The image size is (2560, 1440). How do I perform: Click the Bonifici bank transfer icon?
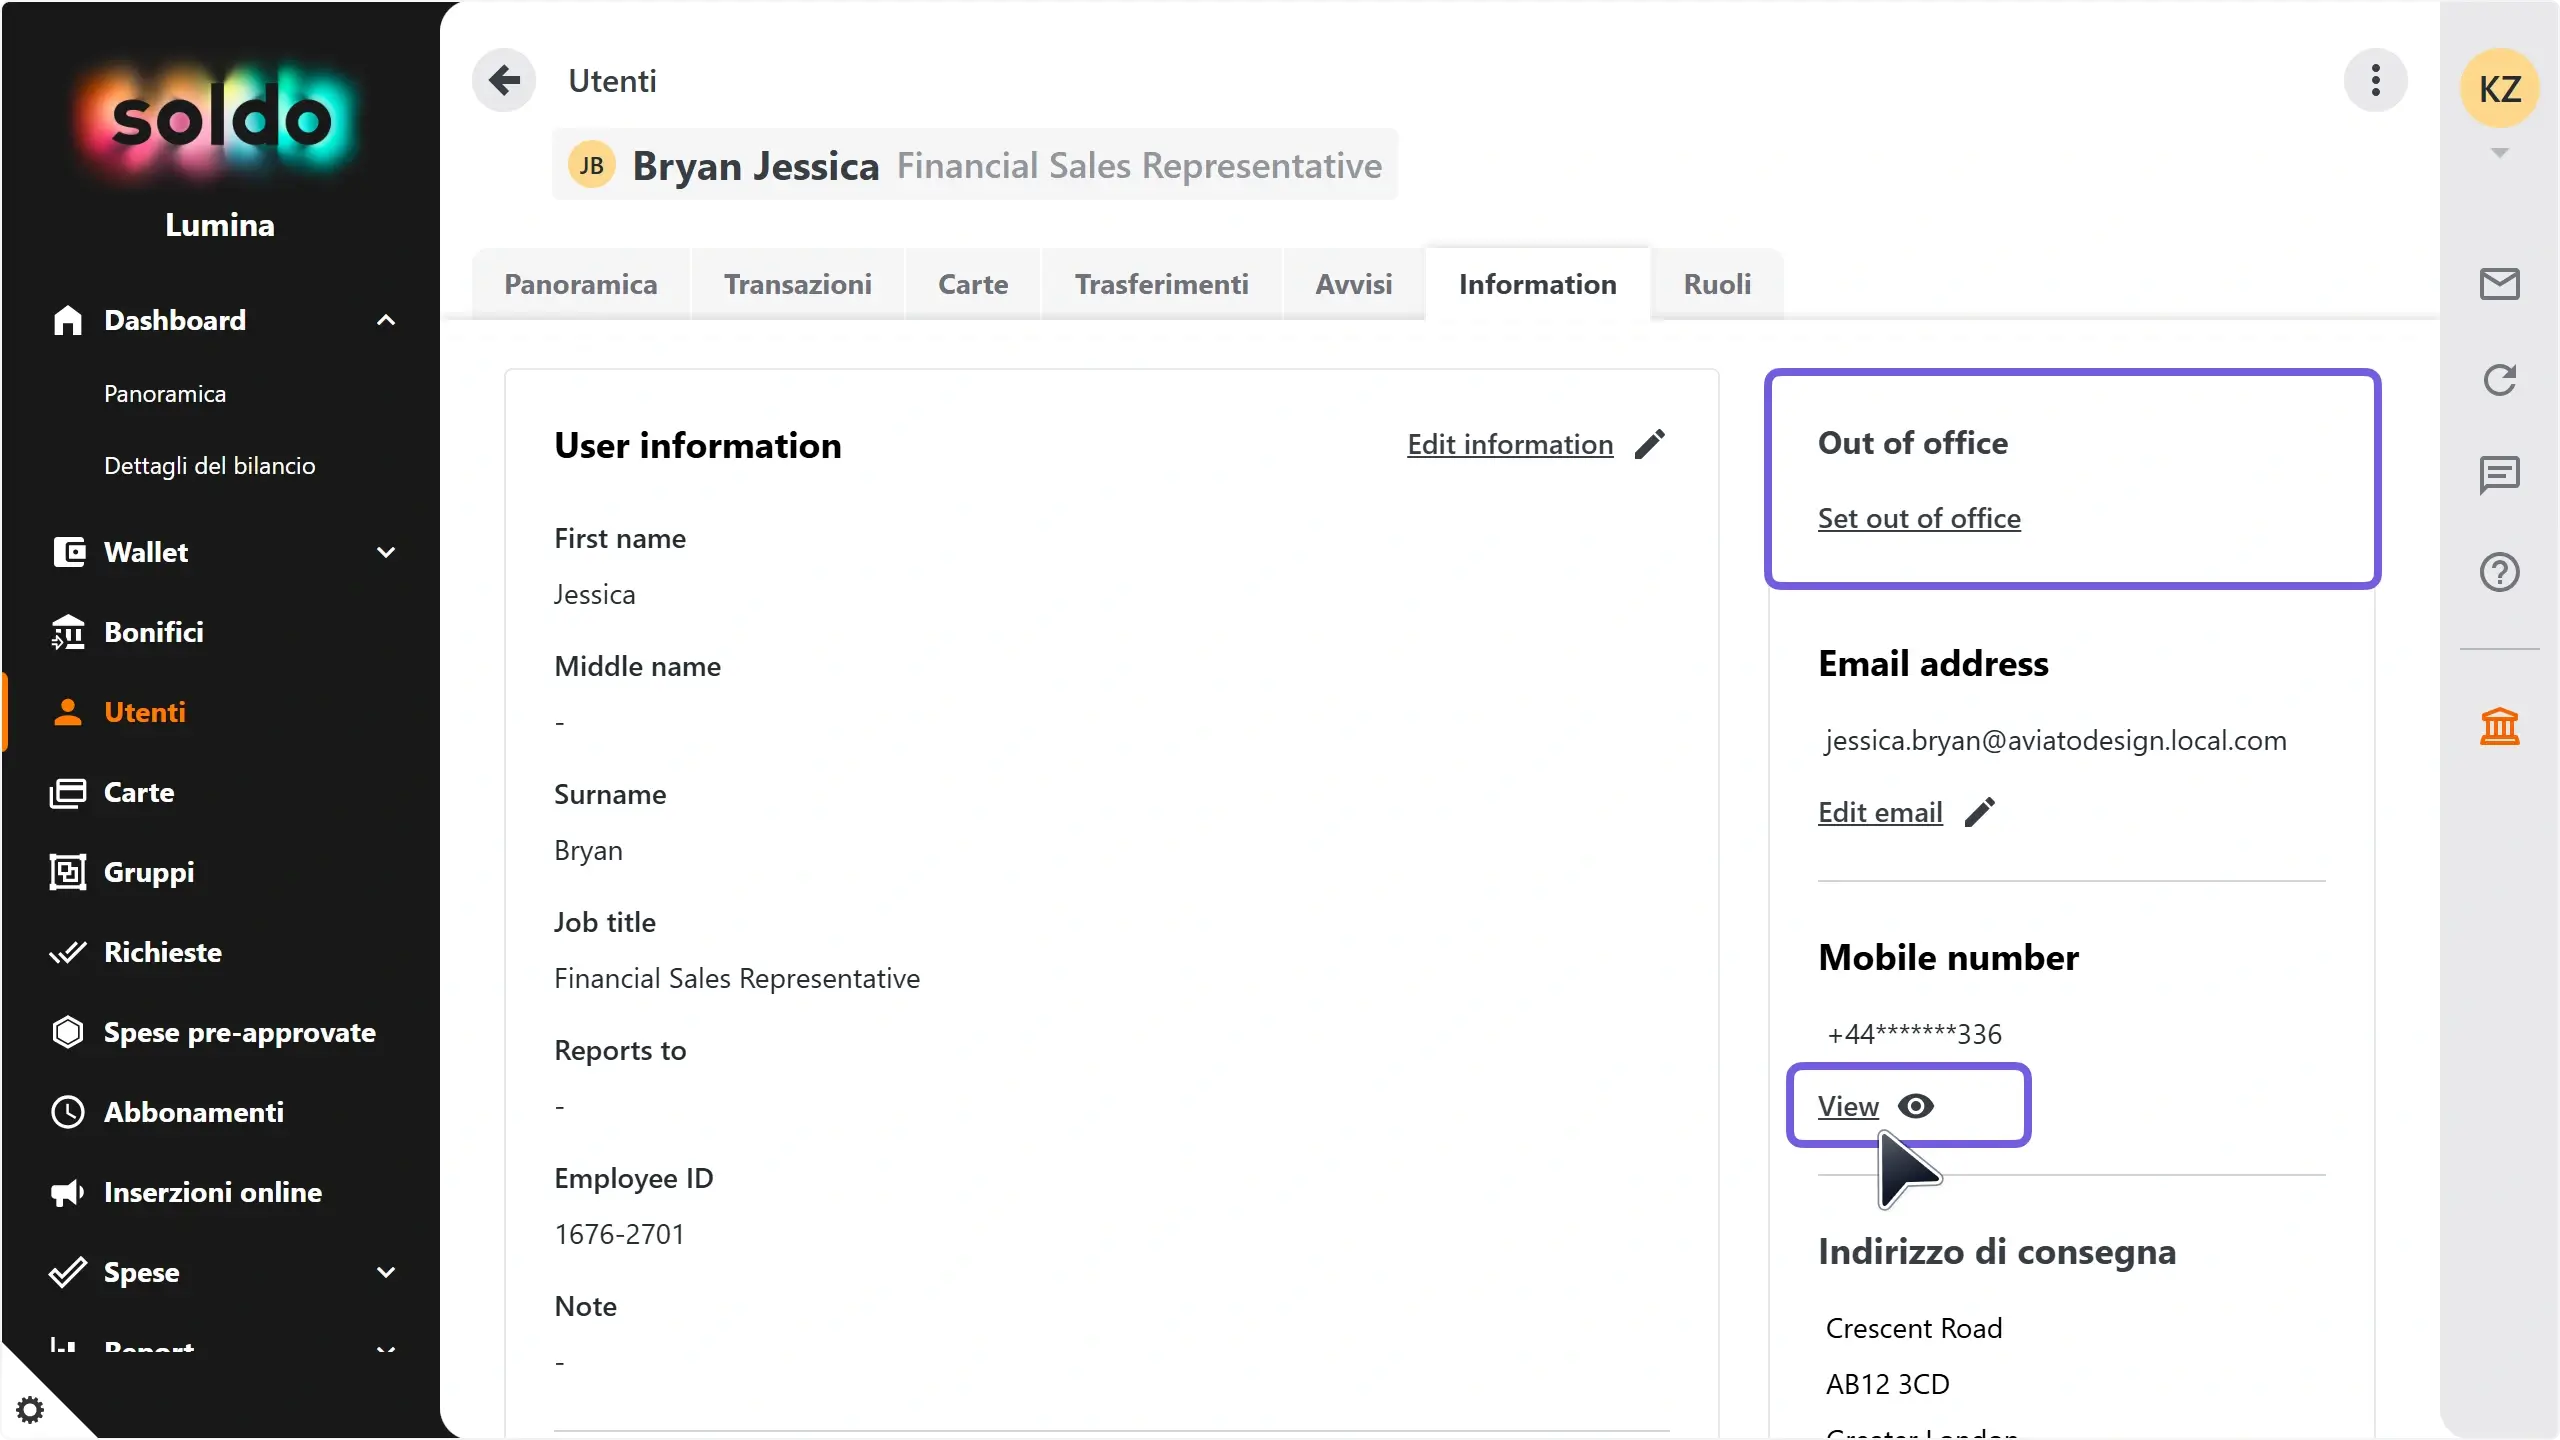[x=68, y=632]
